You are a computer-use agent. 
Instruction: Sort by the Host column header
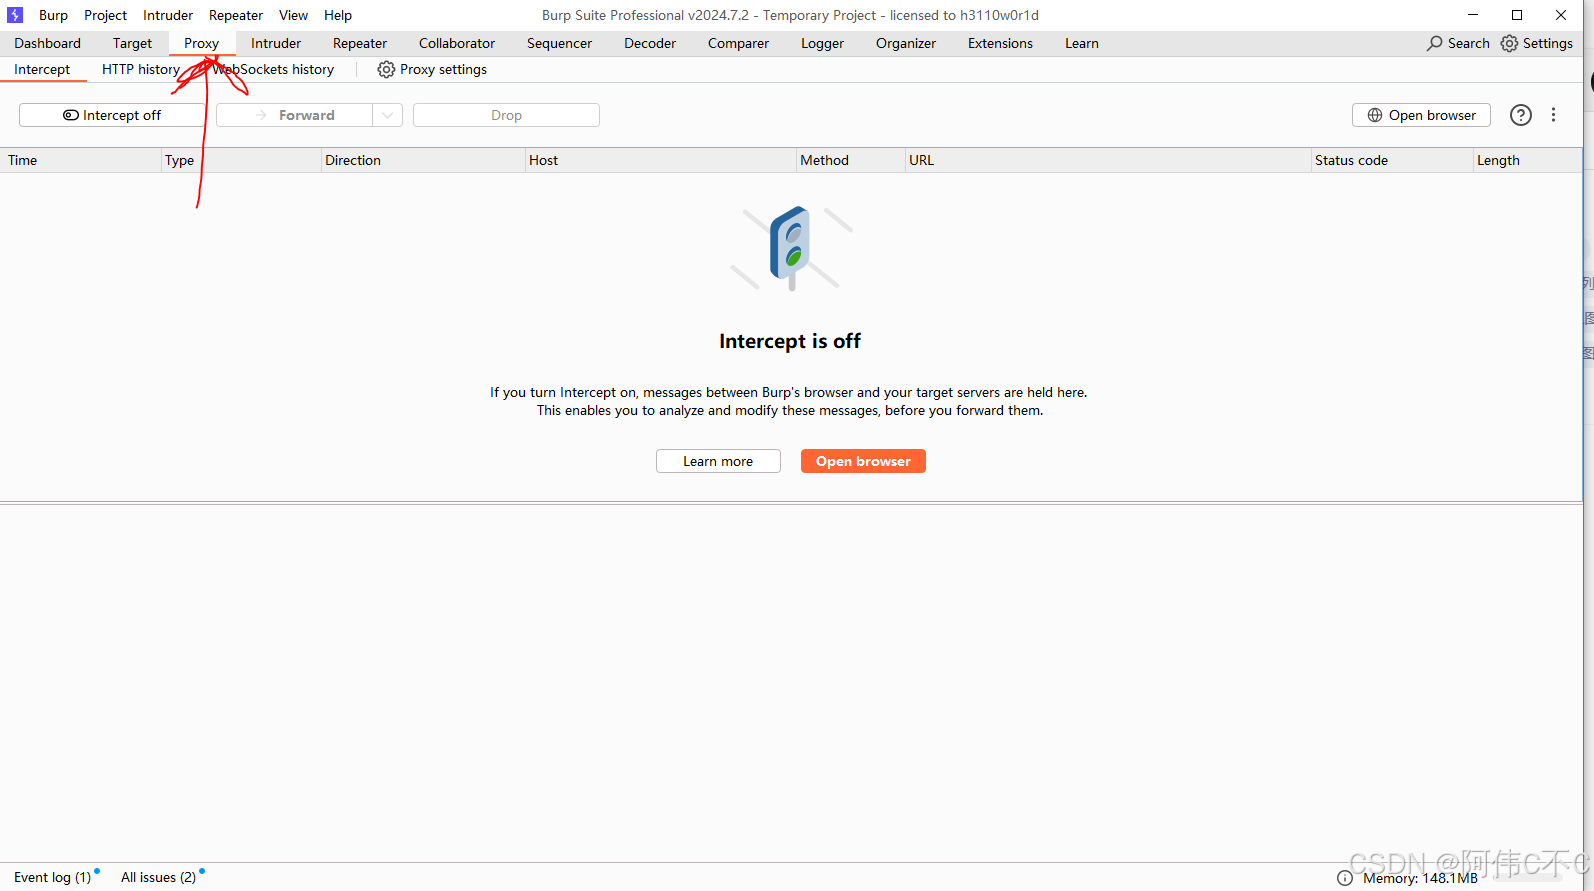661,160
